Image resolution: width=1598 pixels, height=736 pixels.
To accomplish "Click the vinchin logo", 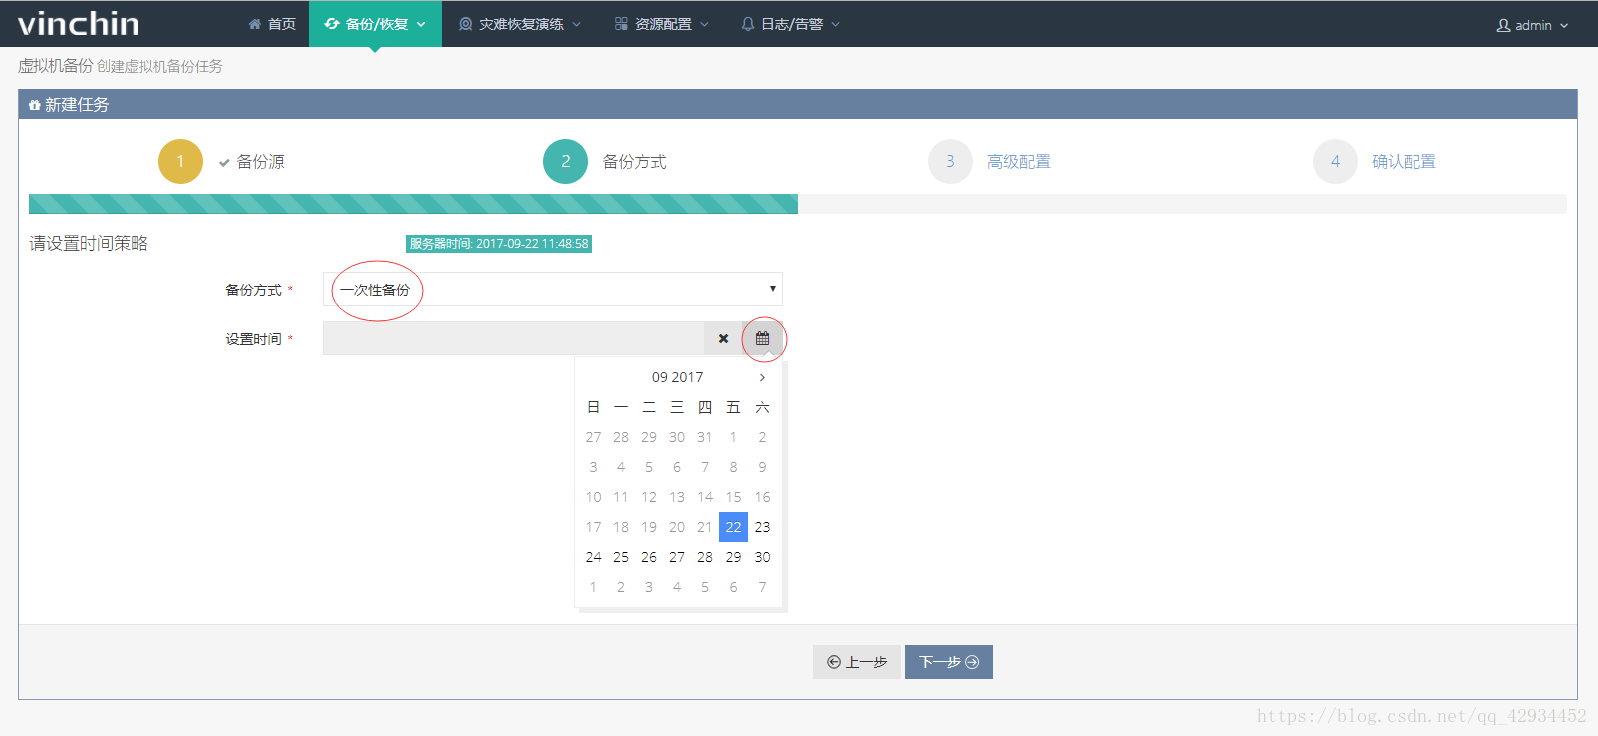I will click(x=79, y=23).
